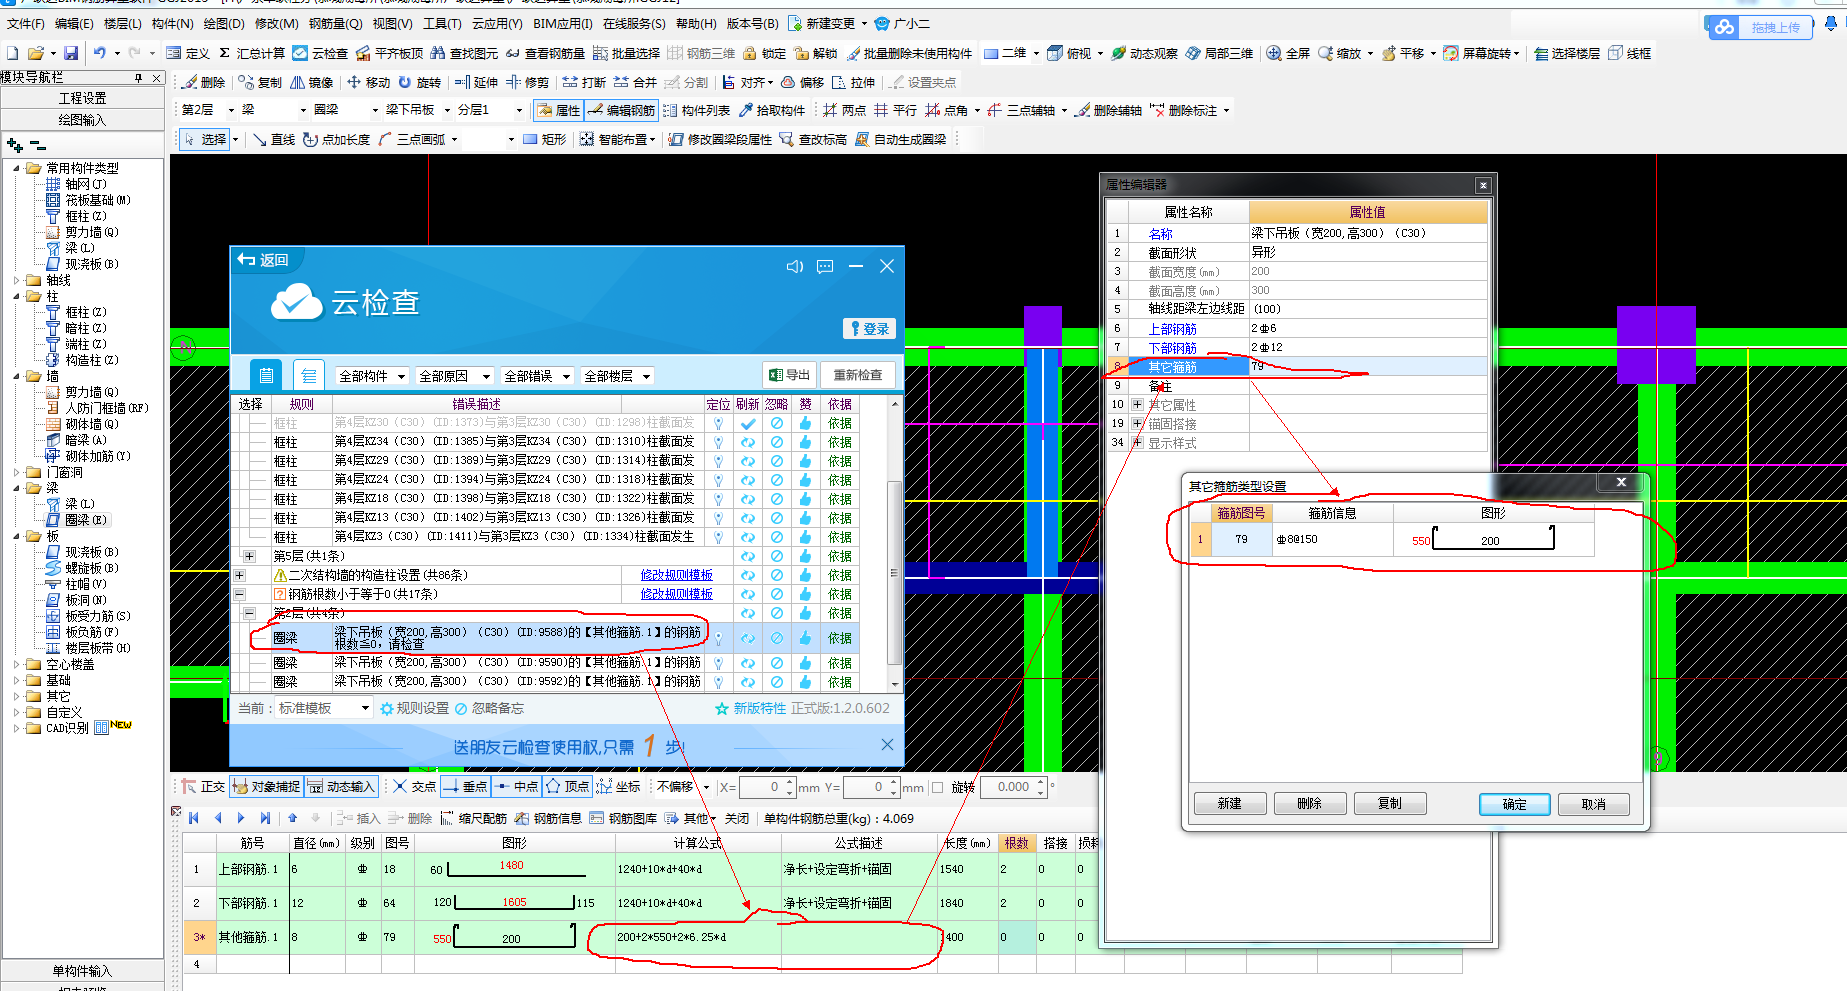Viewport: 1847px width, 991px height.
Task: Click the 删除 delete tool in edit toolbar
Action: pyautogui.click(x=204, y=82)
